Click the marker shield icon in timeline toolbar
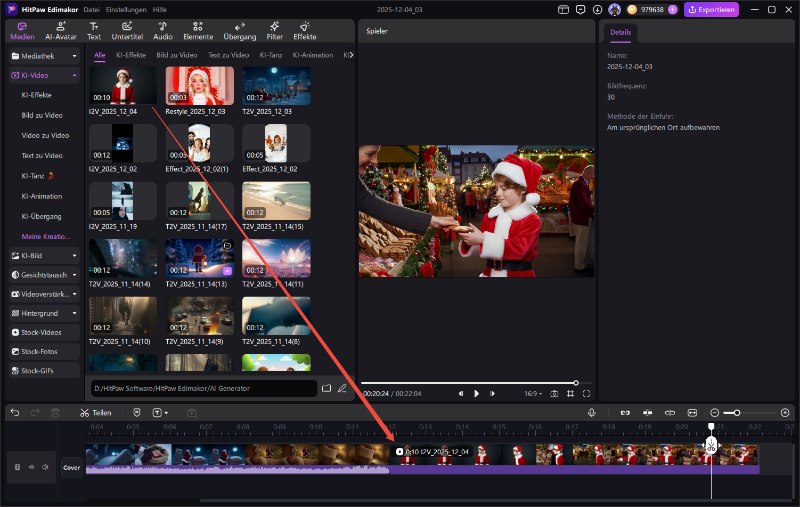 tap(137, 413)
